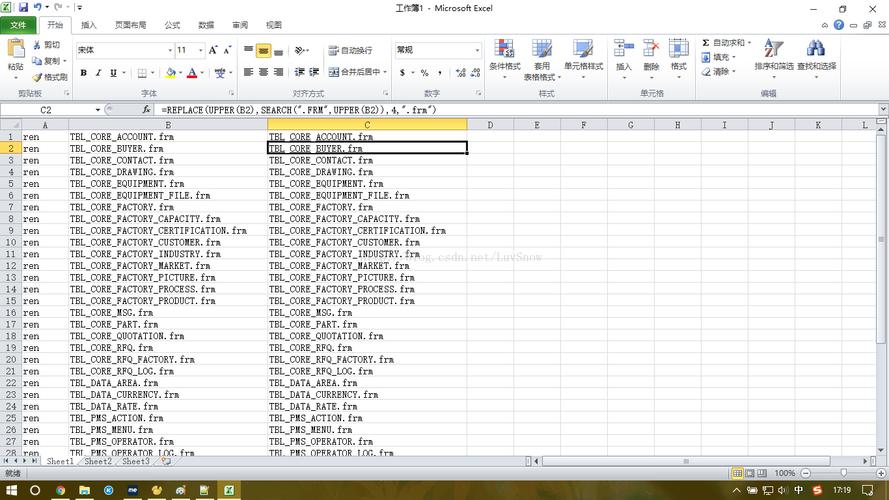This screenshot has height=500, width=889.
Task: Click the Excel Help question mark icon
Action: click(x=839, y=25)
